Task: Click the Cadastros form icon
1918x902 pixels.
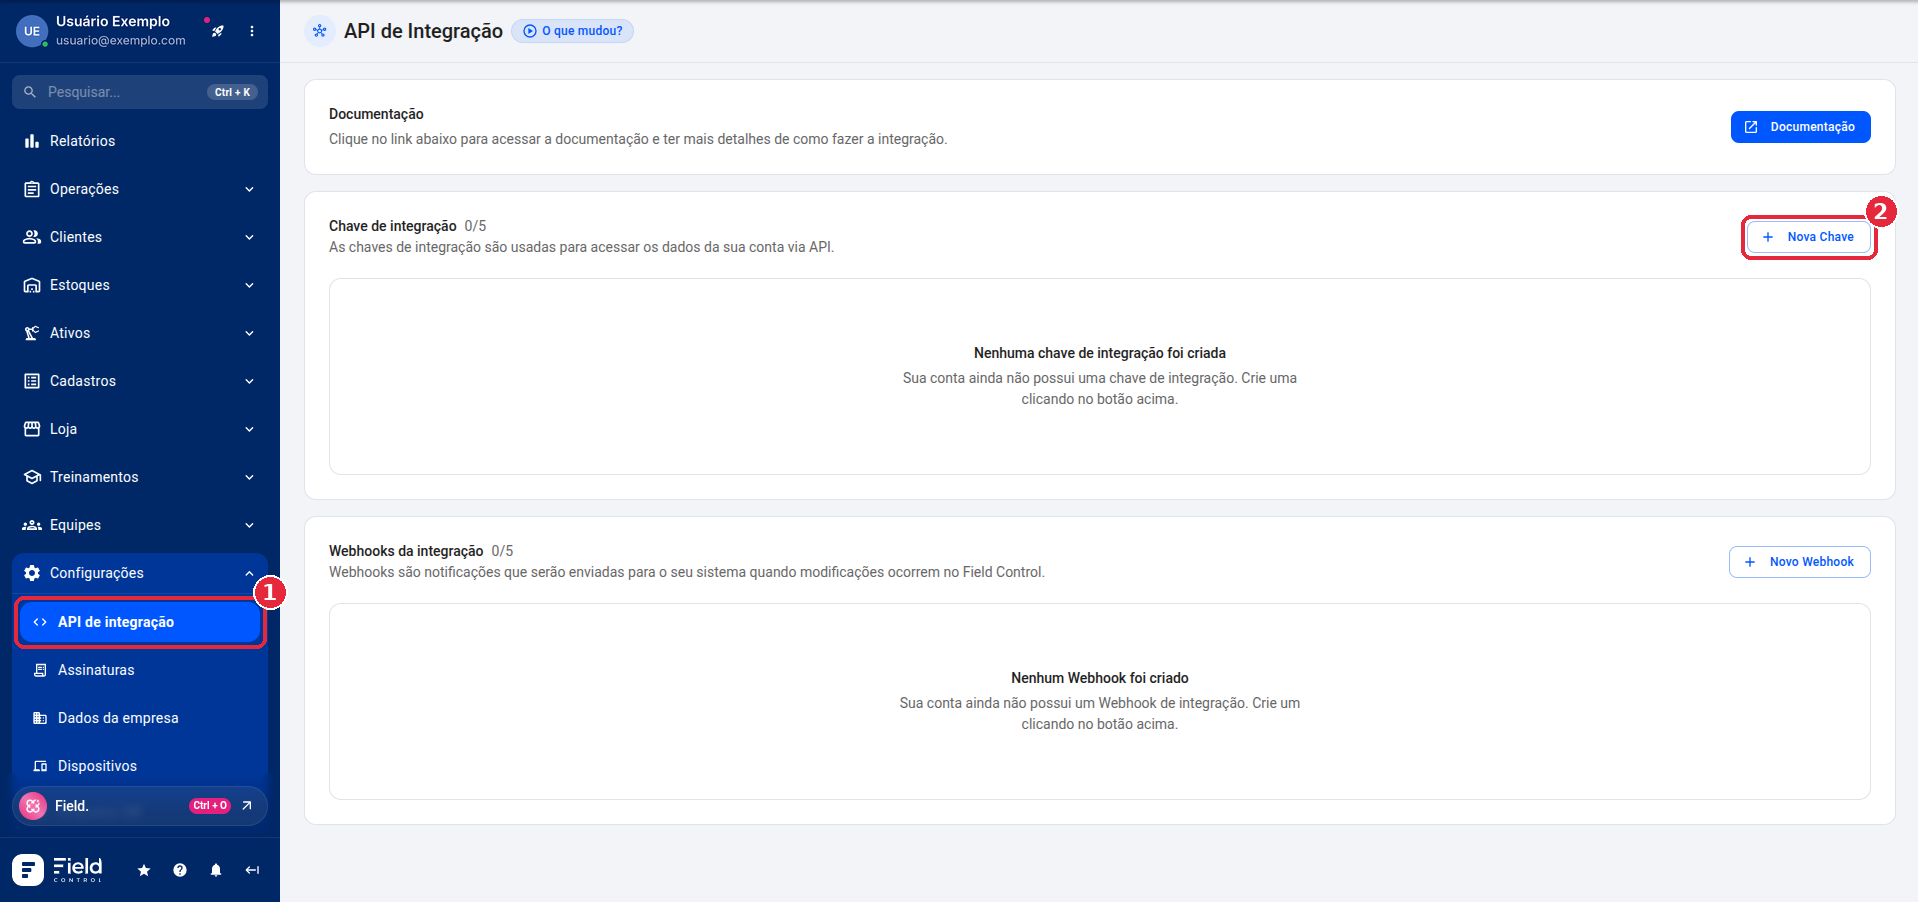Action: pyautogui.click(x=32, y=381)
